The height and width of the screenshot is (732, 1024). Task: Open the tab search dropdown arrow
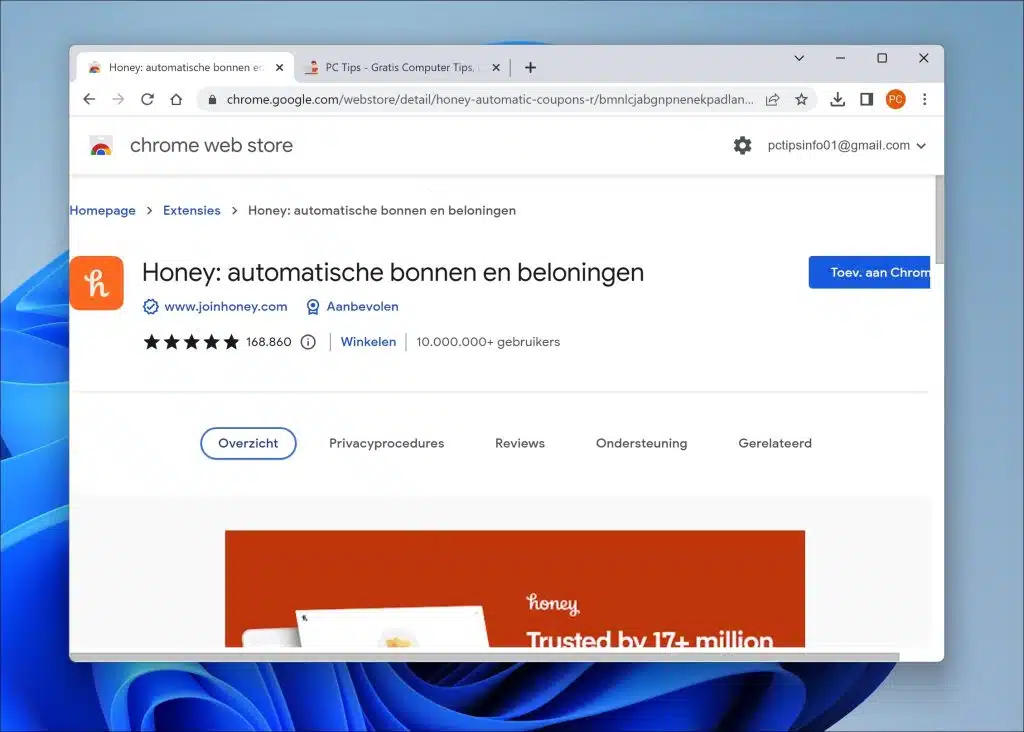(x=799, y=58)
